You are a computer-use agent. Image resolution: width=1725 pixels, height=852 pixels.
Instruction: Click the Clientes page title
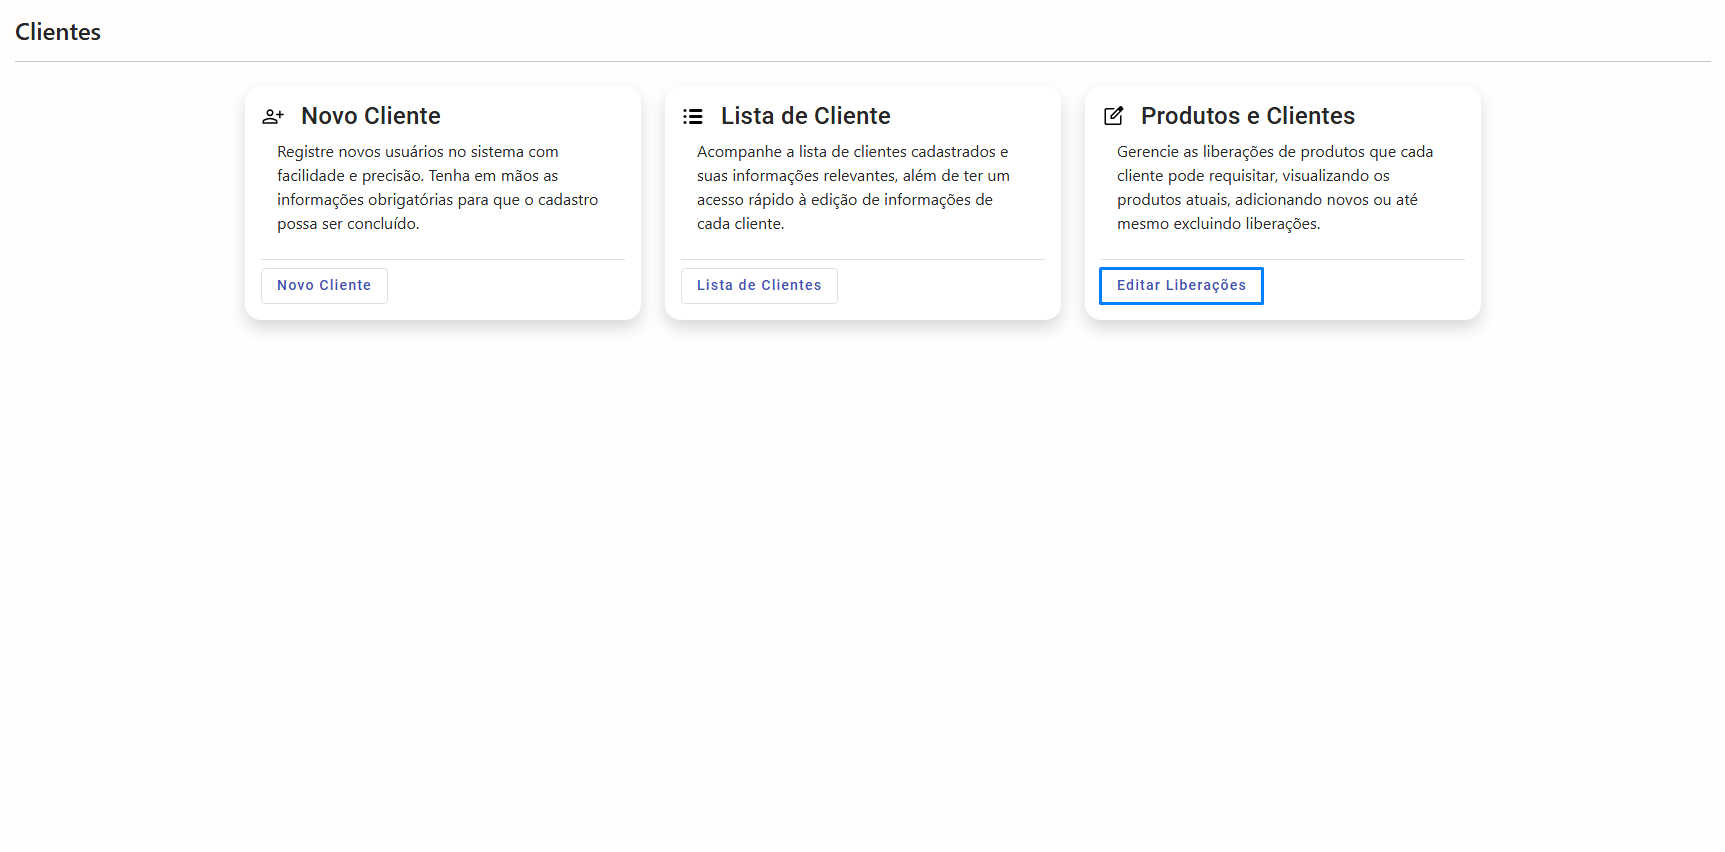click(58, 32)
